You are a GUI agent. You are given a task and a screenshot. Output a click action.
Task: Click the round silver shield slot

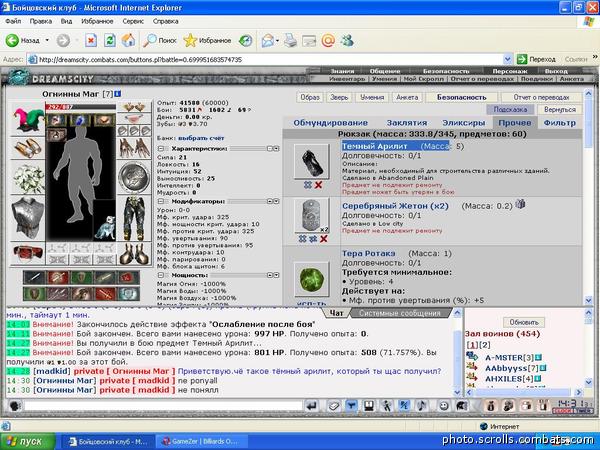[134, 178]
